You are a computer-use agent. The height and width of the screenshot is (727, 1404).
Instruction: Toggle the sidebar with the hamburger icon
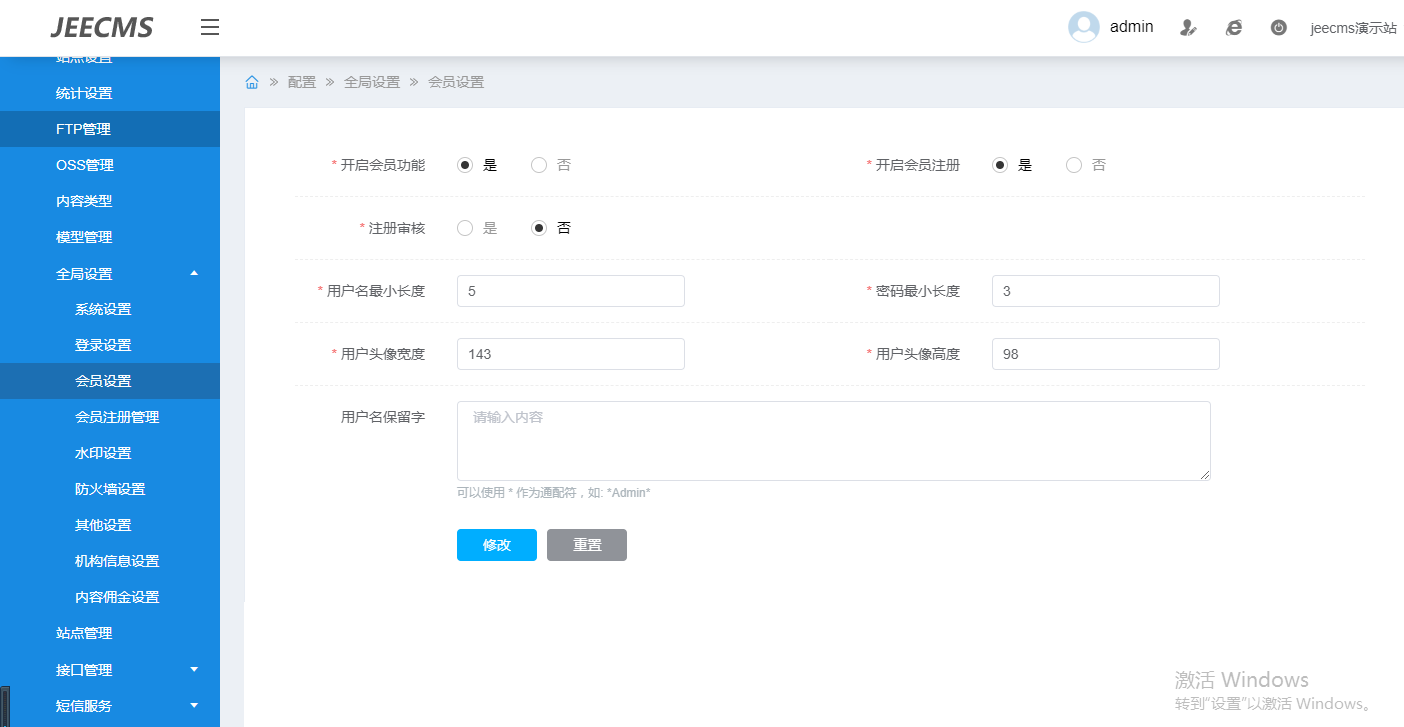point(210,27)
